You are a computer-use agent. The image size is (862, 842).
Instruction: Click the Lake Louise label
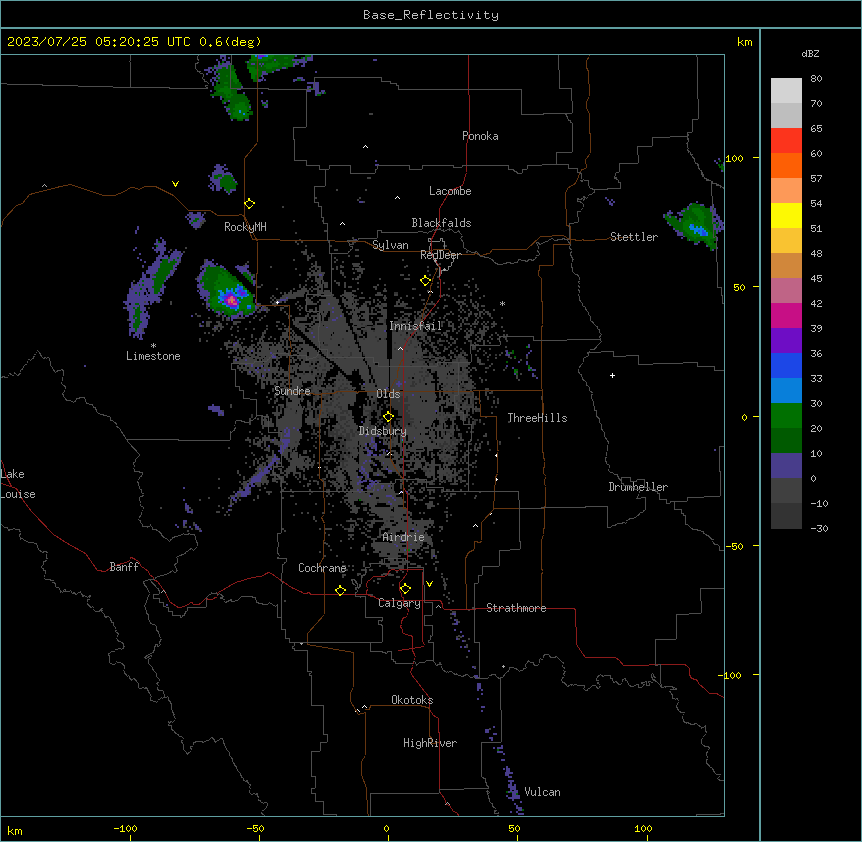[x=18, y=484]
